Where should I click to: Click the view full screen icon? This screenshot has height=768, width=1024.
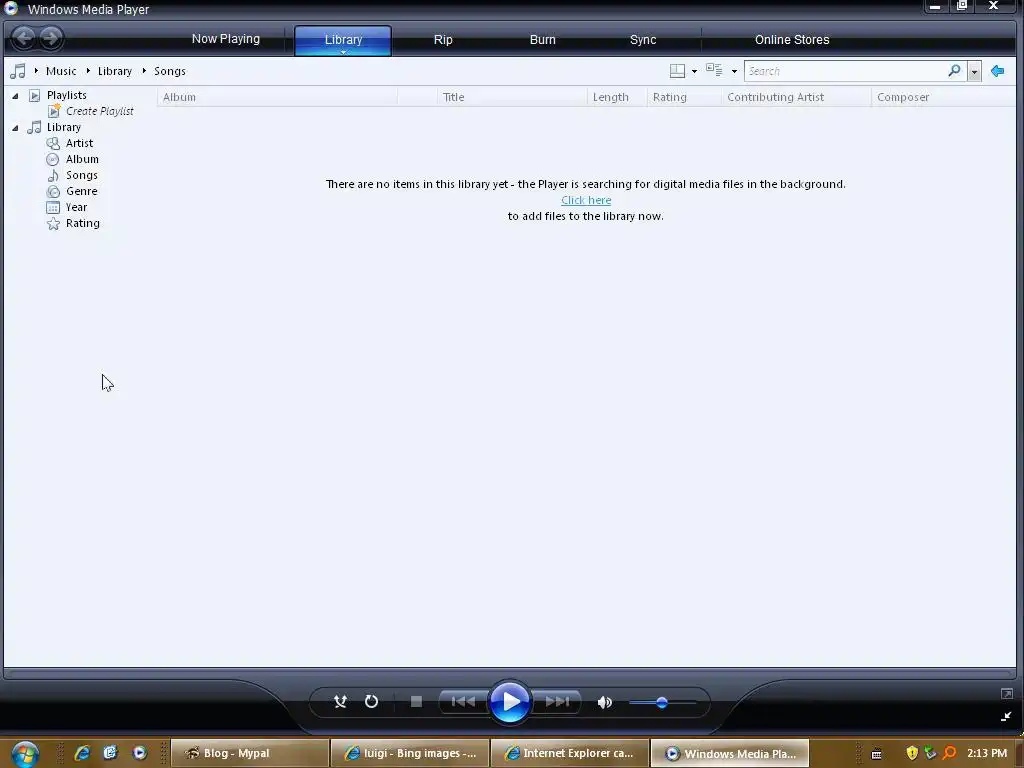click(1006, 694)
